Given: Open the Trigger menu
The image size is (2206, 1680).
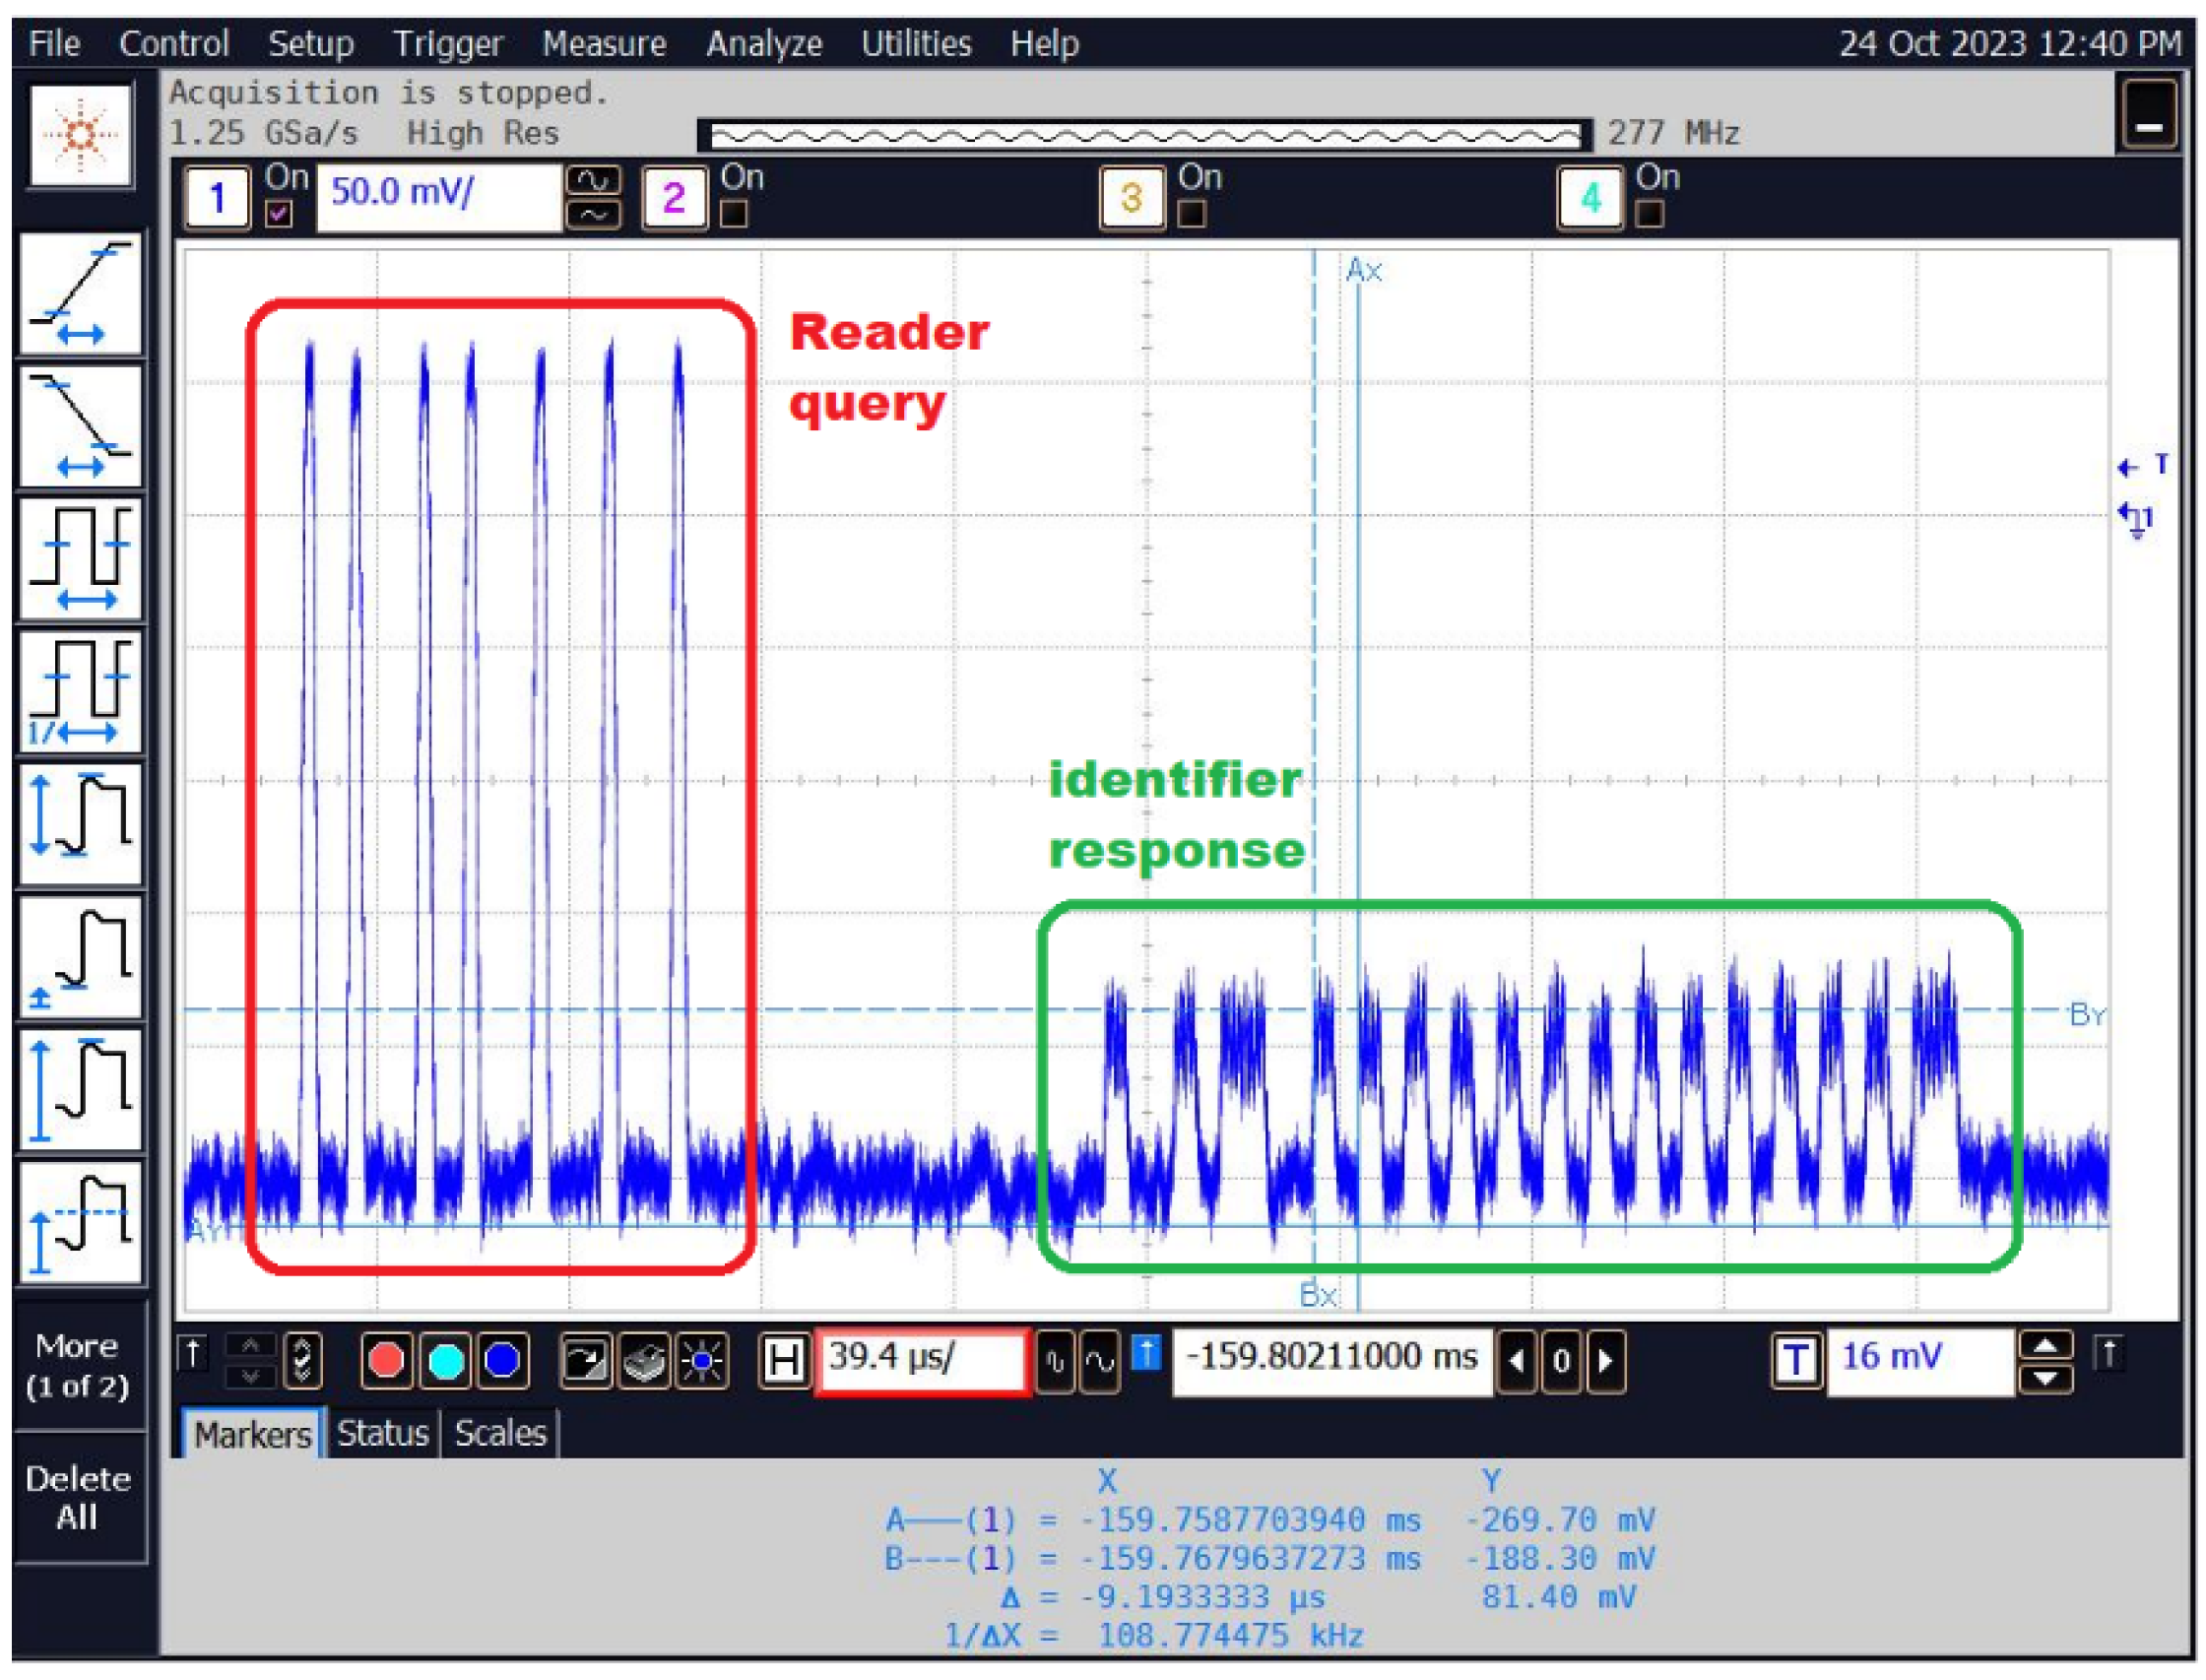Looking at the screenshot, I should pos(448,43).
